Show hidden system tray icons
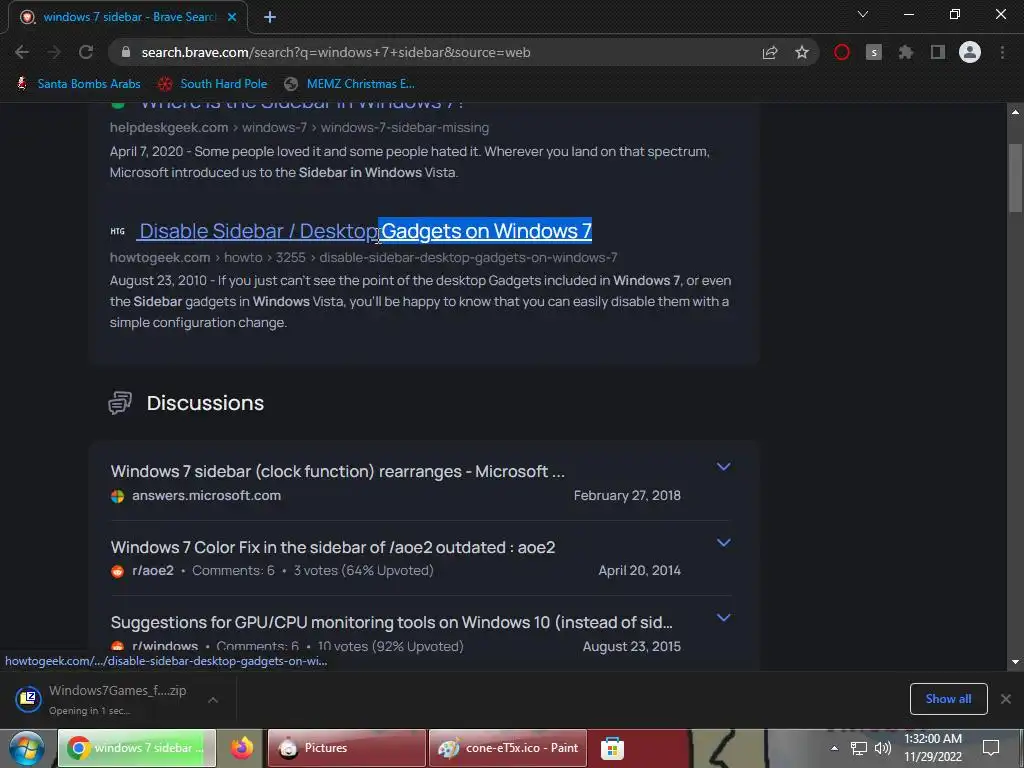1024x768 pixels. [x=834, y=748]
